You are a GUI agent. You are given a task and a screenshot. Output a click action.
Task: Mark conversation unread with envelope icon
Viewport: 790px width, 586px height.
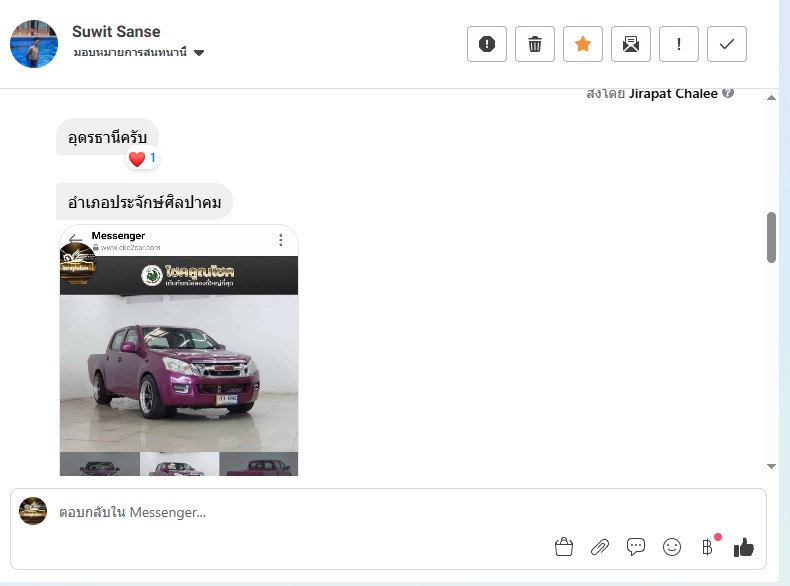pyautogui.click(x=631, y=44)
